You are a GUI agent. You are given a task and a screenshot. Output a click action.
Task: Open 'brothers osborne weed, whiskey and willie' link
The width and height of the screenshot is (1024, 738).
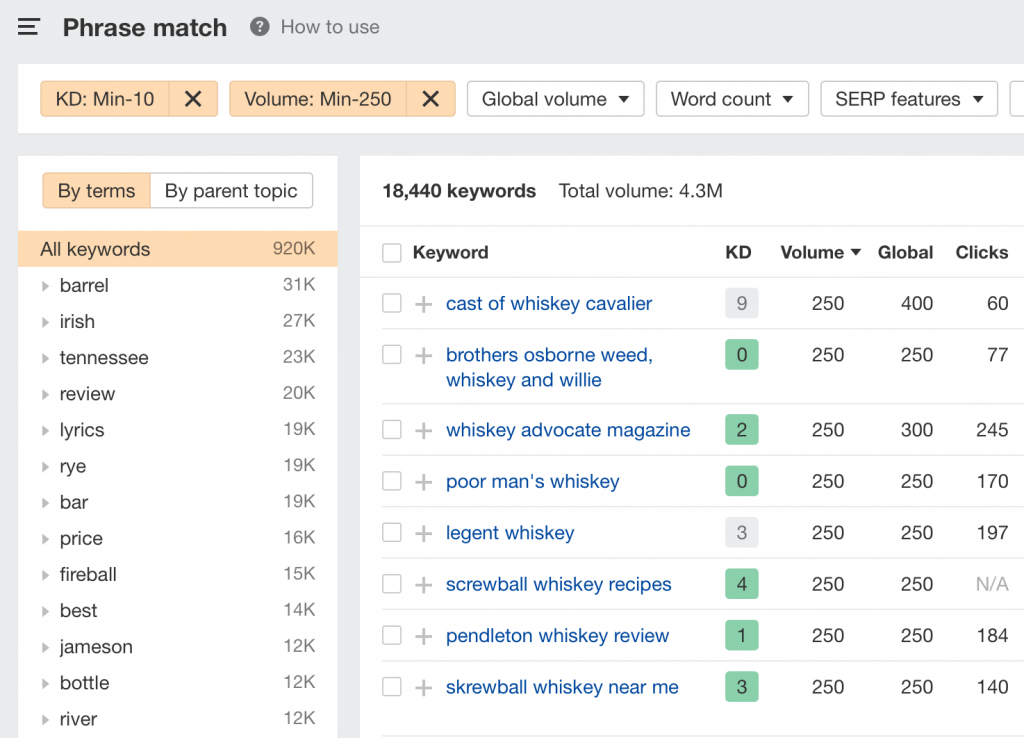(549, 367)
